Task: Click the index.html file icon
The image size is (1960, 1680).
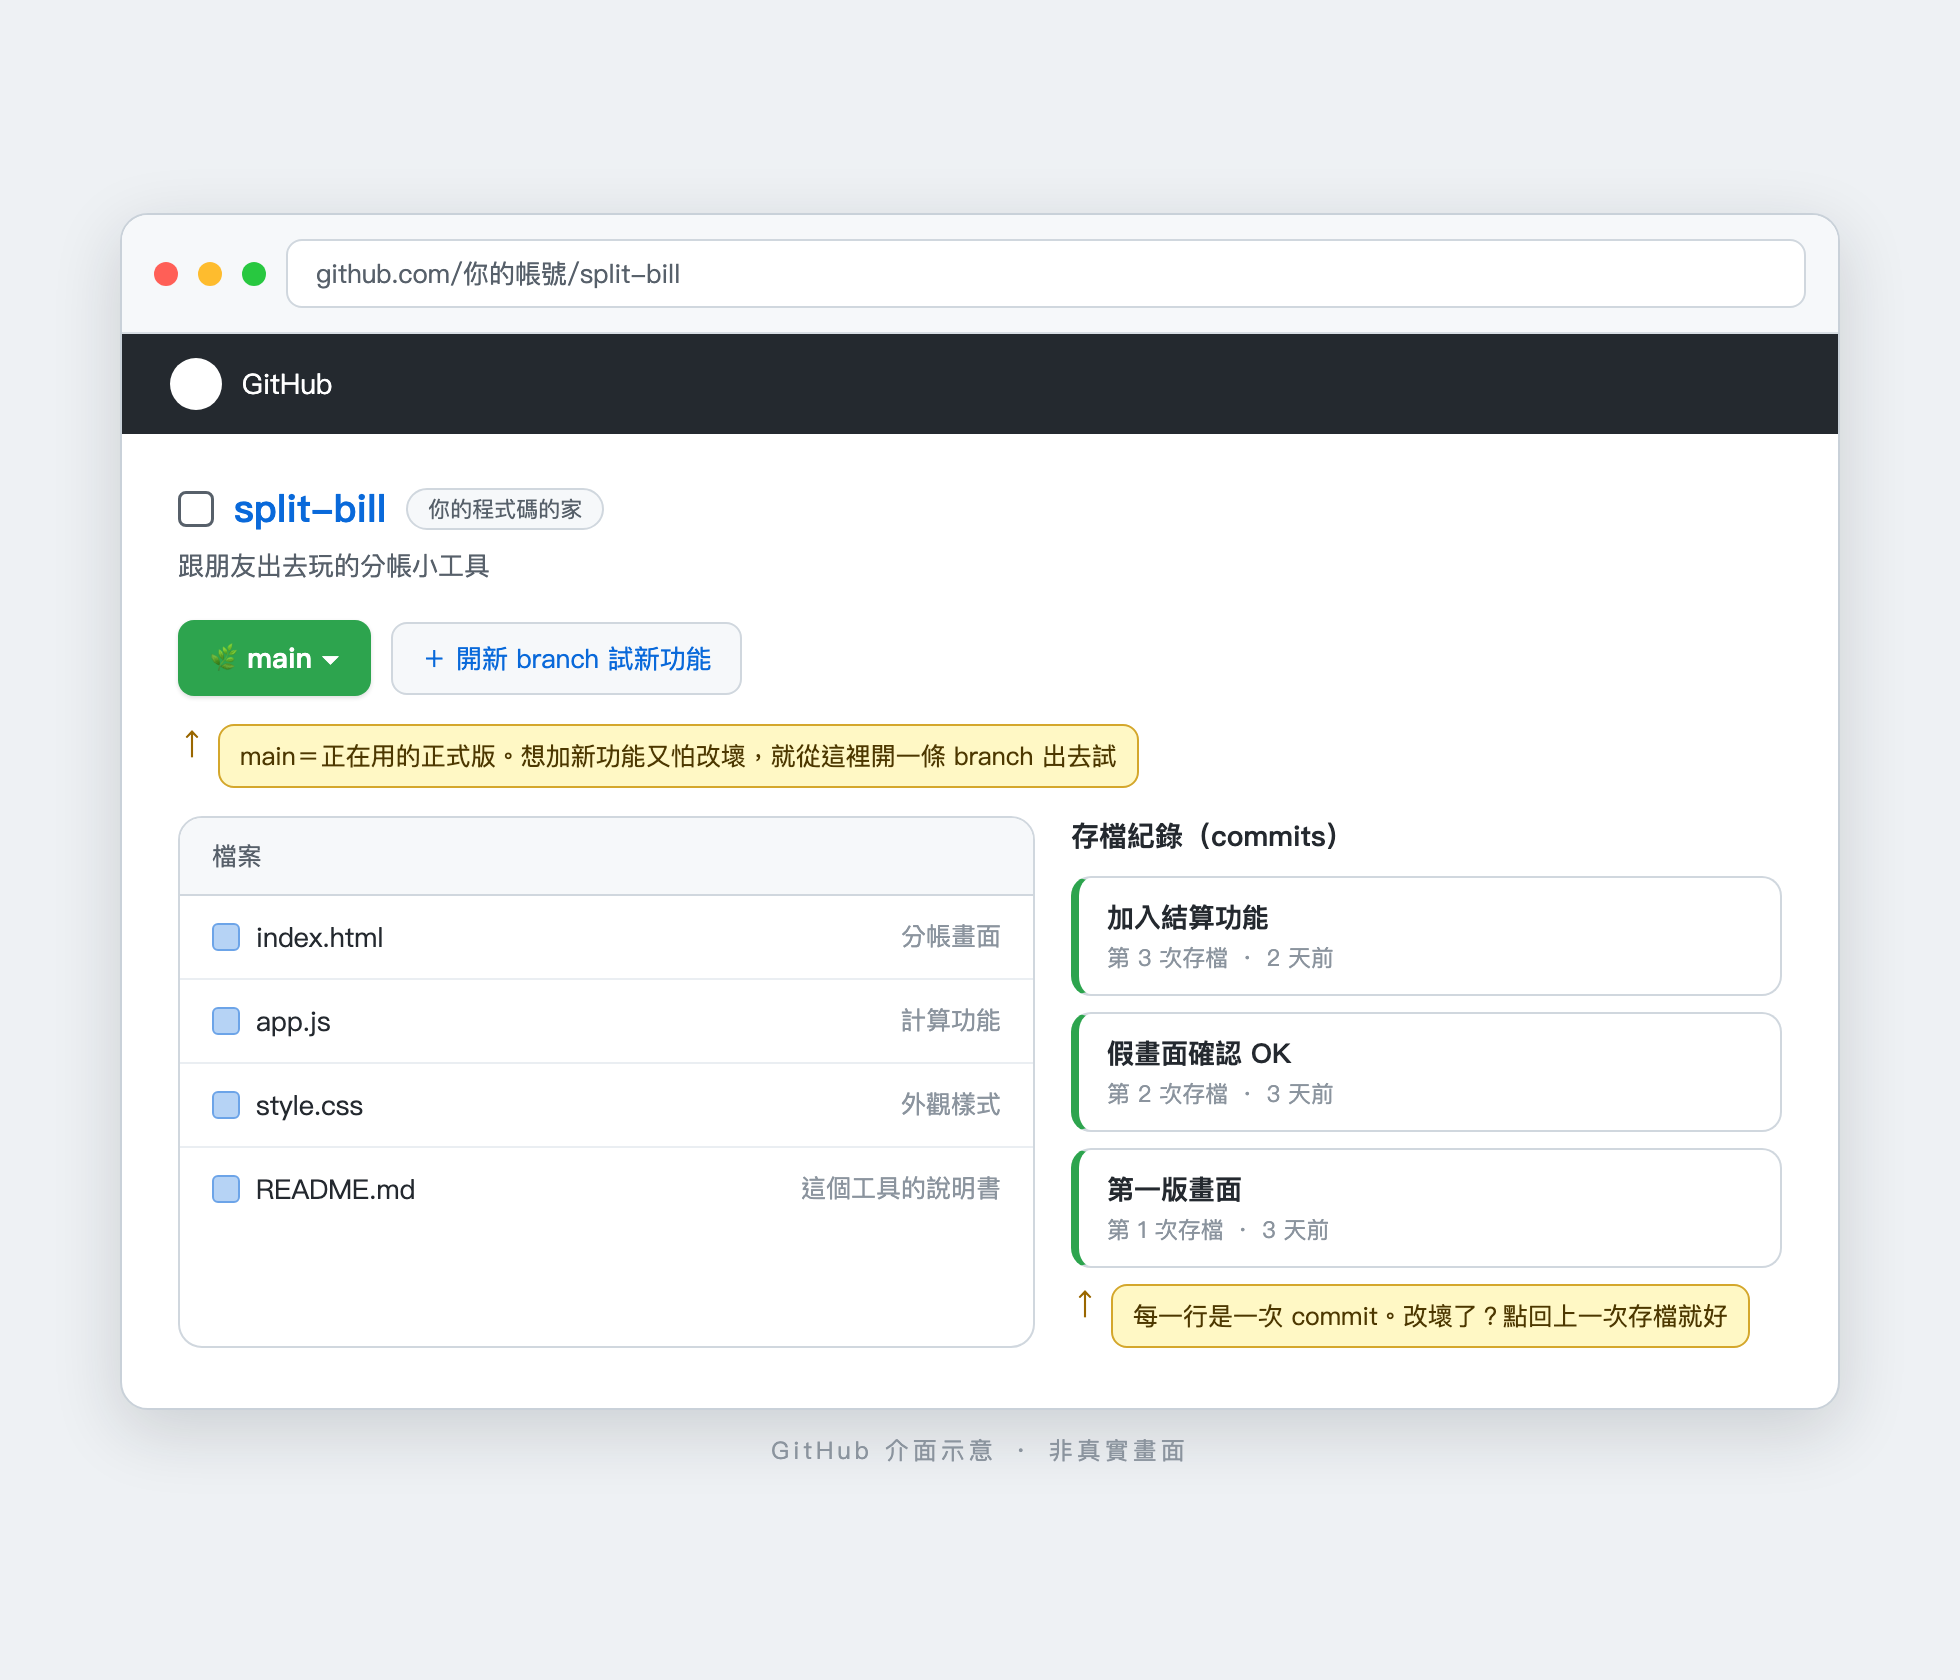Action: tap(226, 937)
